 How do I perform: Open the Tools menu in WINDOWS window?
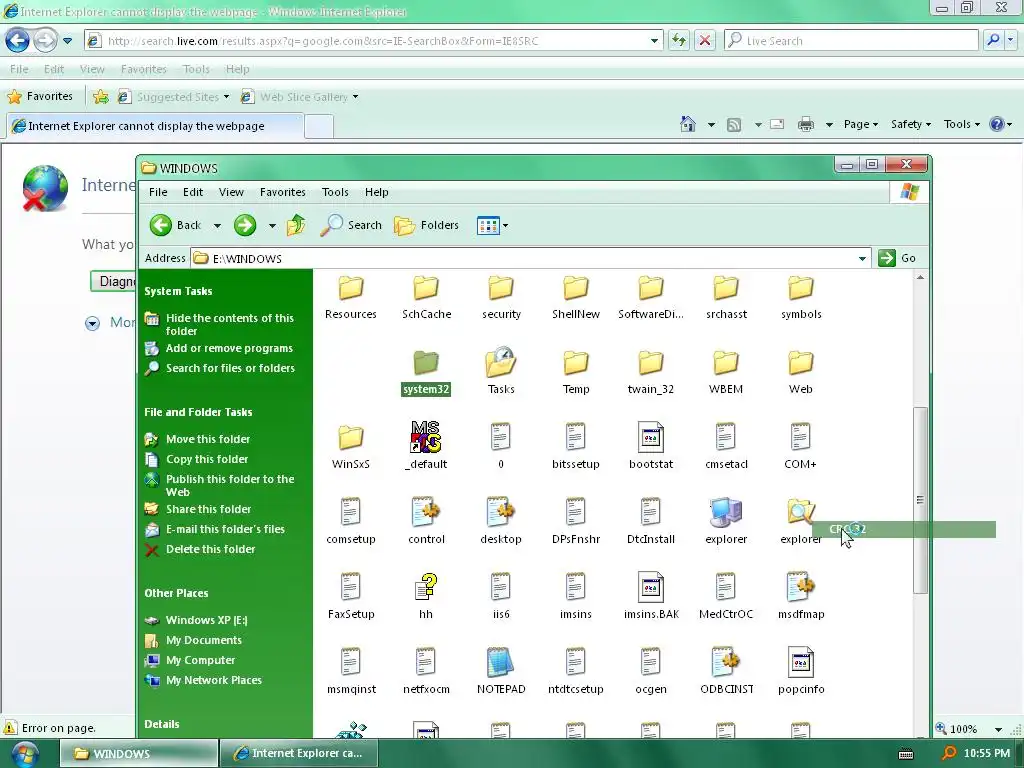pyautogui.click(x=335, y=192)
